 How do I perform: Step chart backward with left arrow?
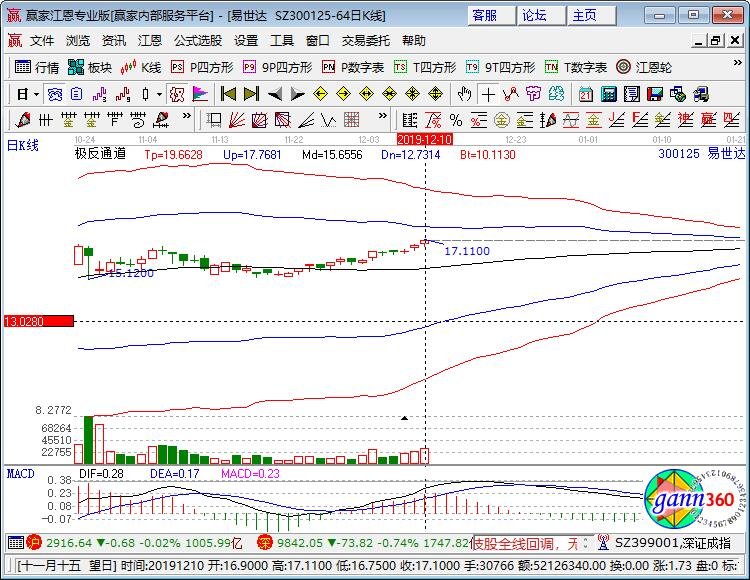[275, 94]
